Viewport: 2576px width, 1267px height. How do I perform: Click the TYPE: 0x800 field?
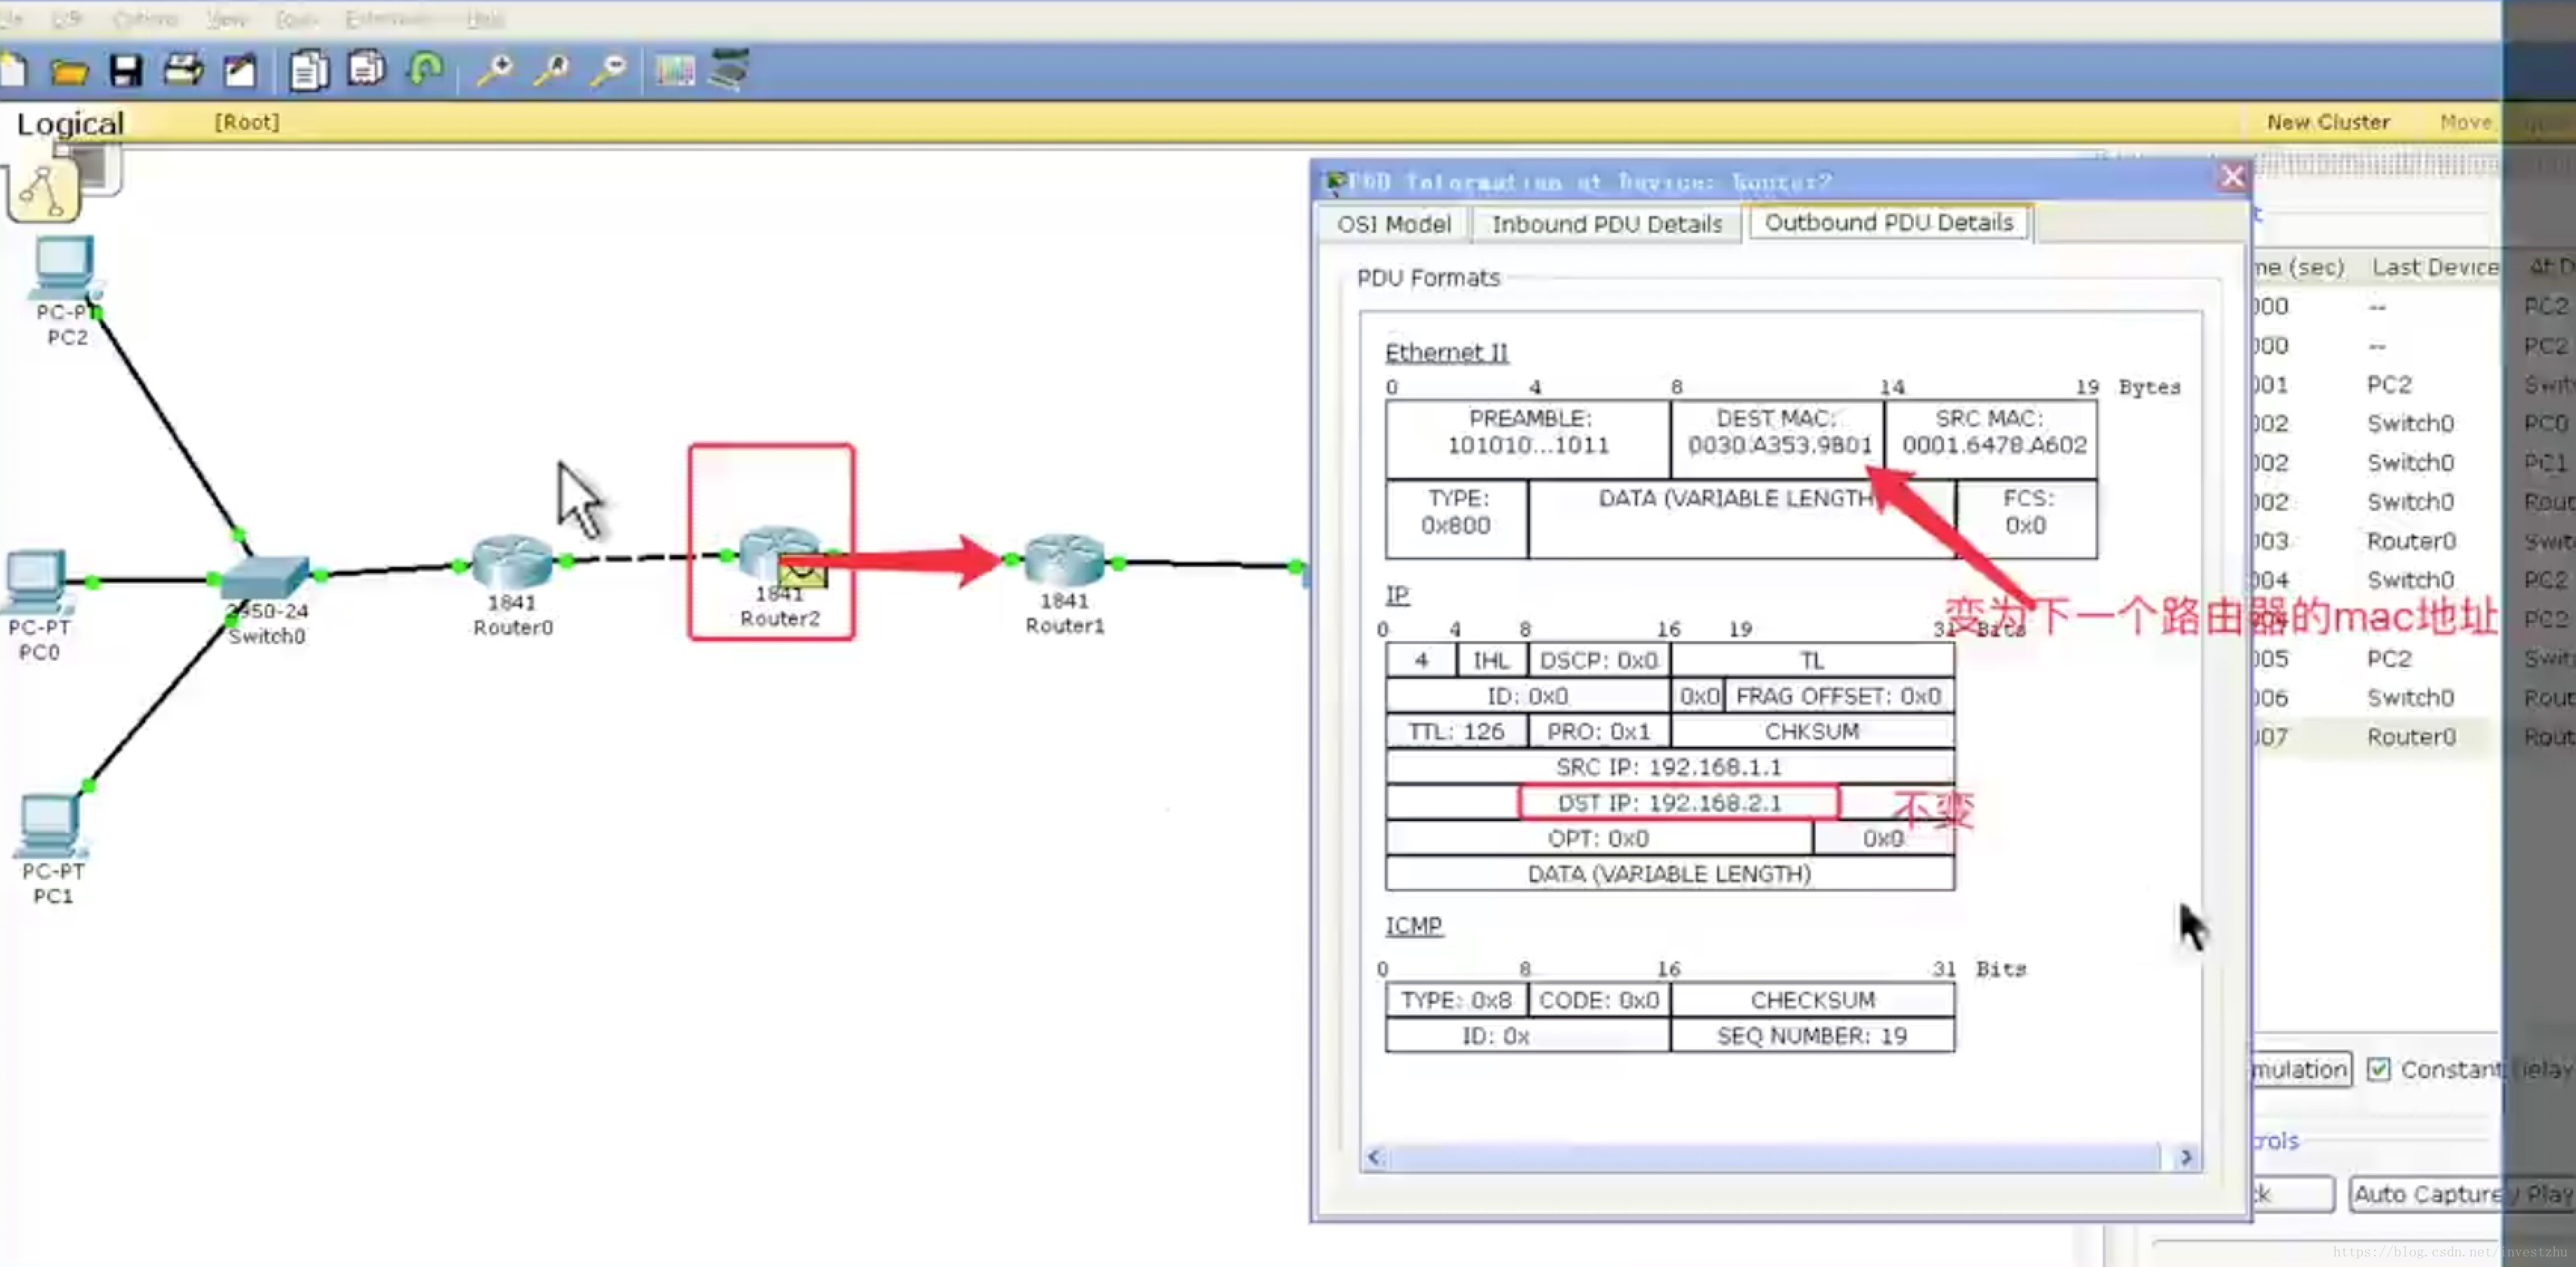point(1457,518)
